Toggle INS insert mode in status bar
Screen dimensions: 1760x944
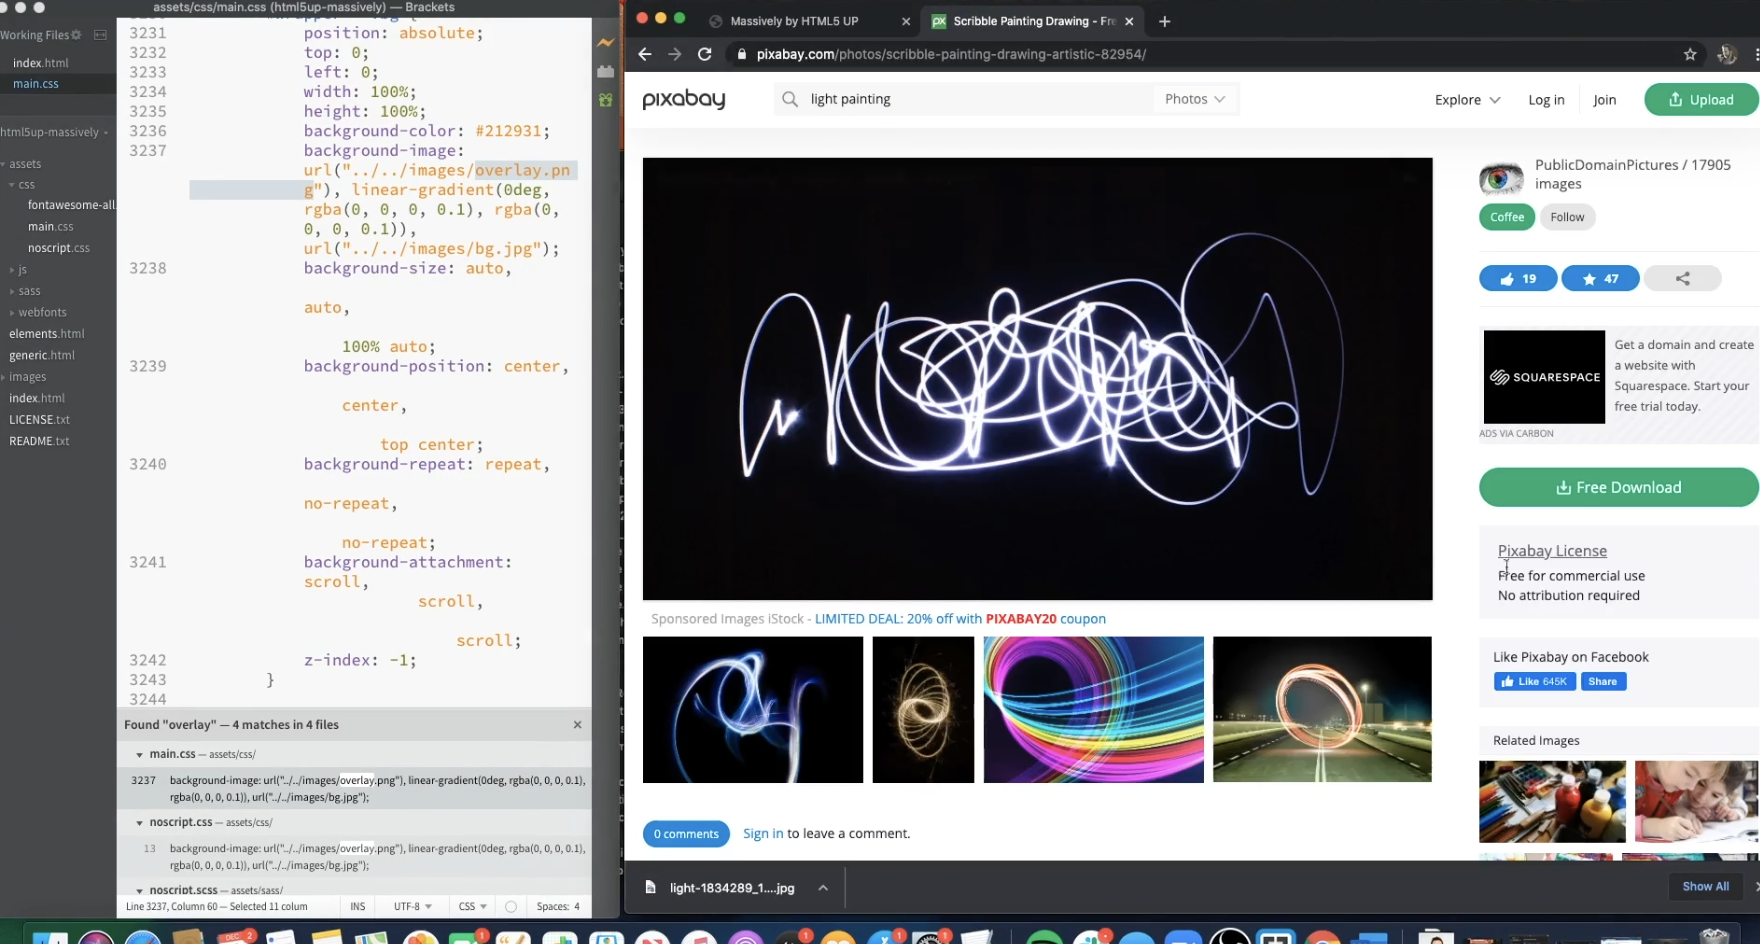(358, 906)
